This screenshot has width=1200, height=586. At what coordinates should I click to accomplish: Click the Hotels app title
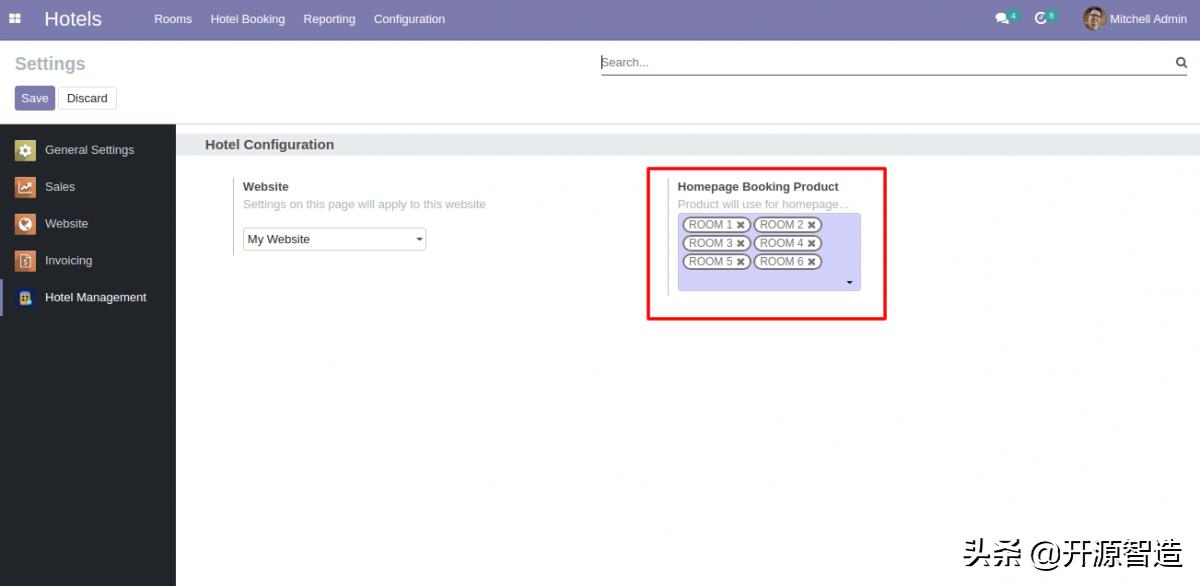[73, 19]
